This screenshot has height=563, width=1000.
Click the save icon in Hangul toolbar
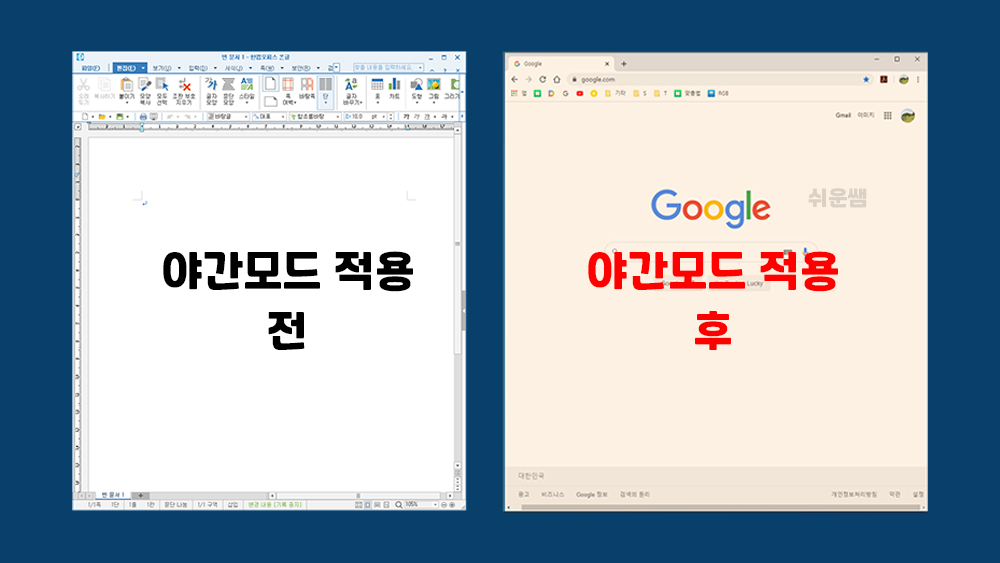pyautogui.click(x=119, y=117)
